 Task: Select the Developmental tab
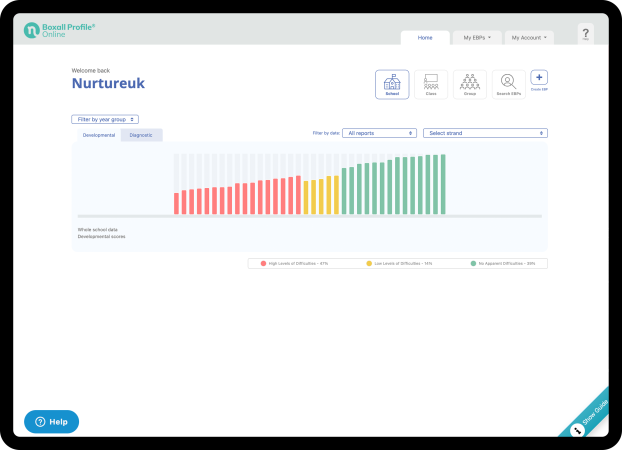(x=99, y=135)
